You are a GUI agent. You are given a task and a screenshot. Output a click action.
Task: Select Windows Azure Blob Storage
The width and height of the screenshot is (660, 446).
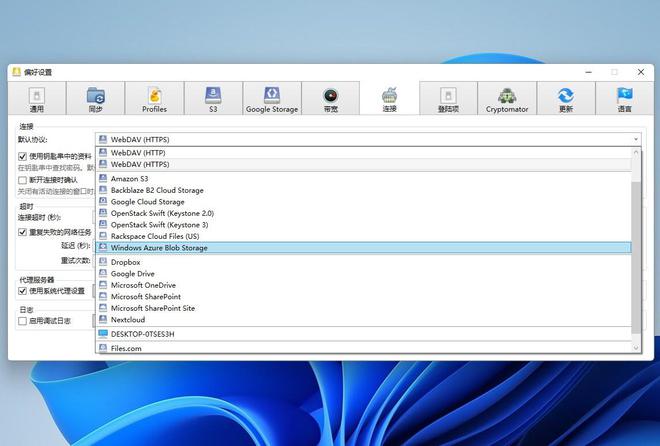point(364,248)
